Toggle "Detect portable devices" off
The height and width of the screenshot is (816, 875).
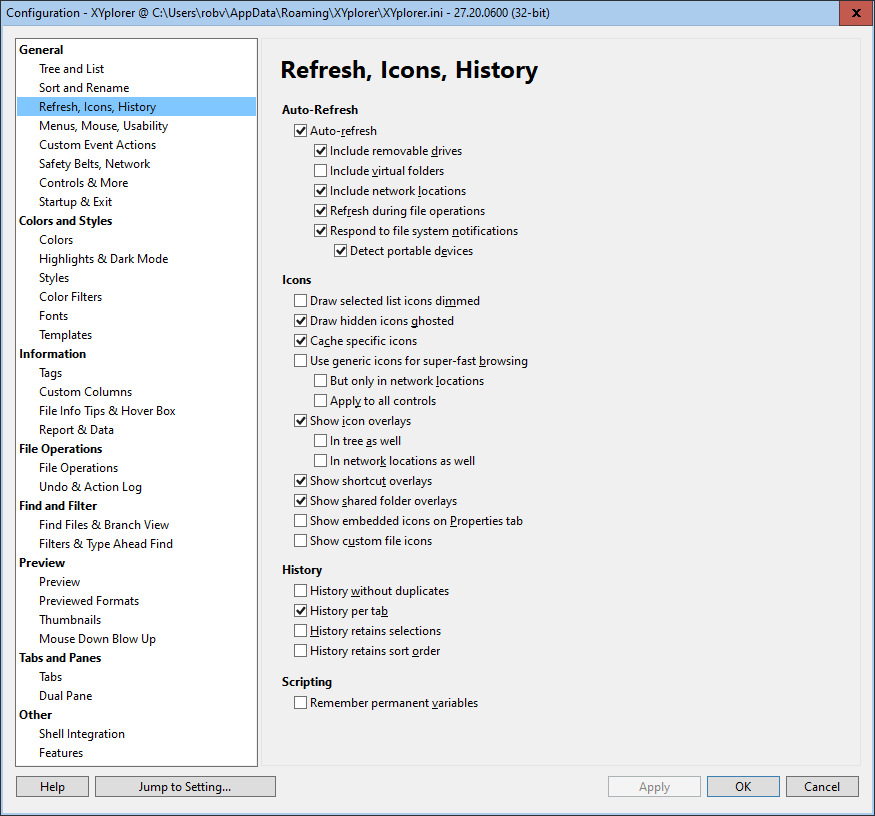[341, 250]
